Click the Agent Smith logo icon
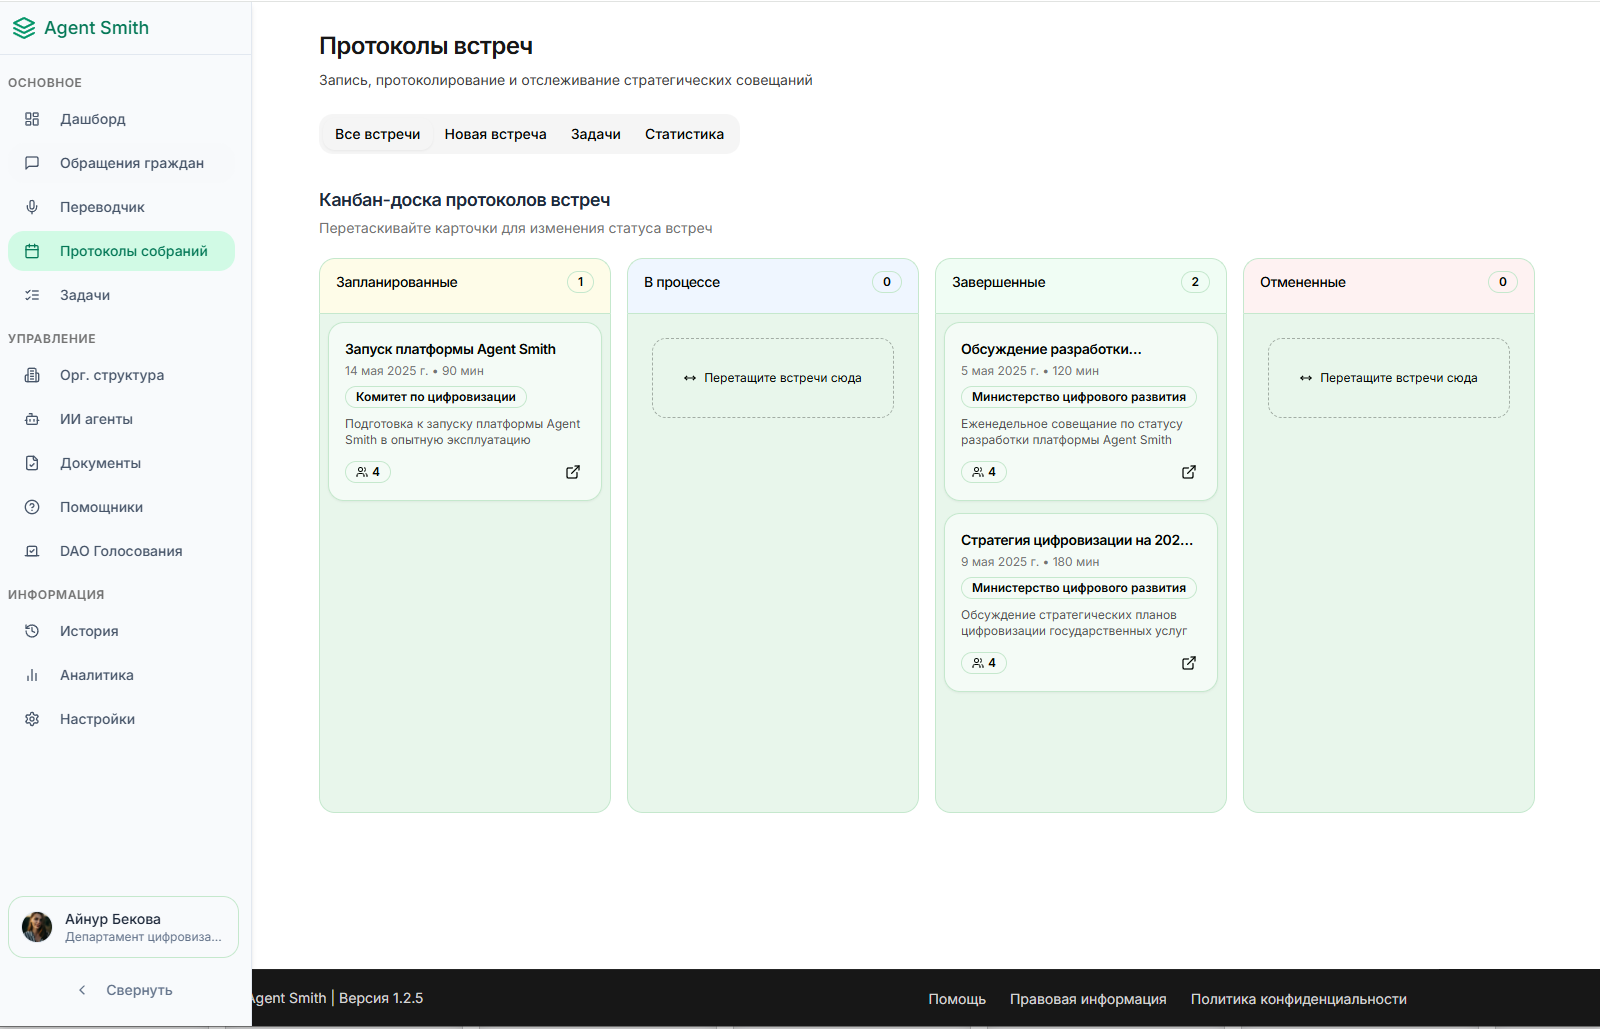The image size is (1600, 1029). 24,28
